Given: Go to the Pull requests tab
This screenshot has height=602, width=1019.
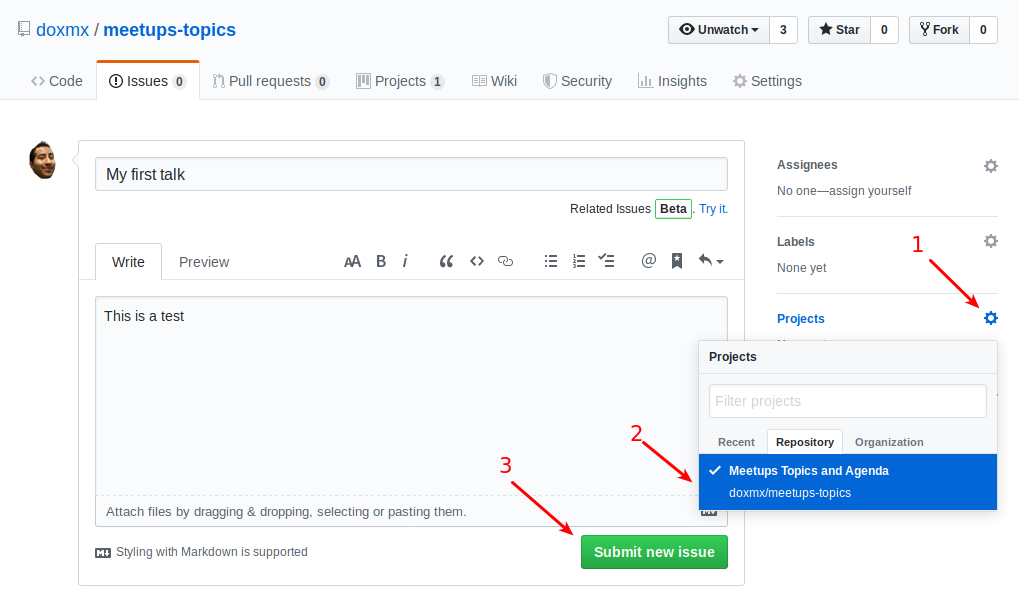Looking at the screenshot, I should [270, 81].
